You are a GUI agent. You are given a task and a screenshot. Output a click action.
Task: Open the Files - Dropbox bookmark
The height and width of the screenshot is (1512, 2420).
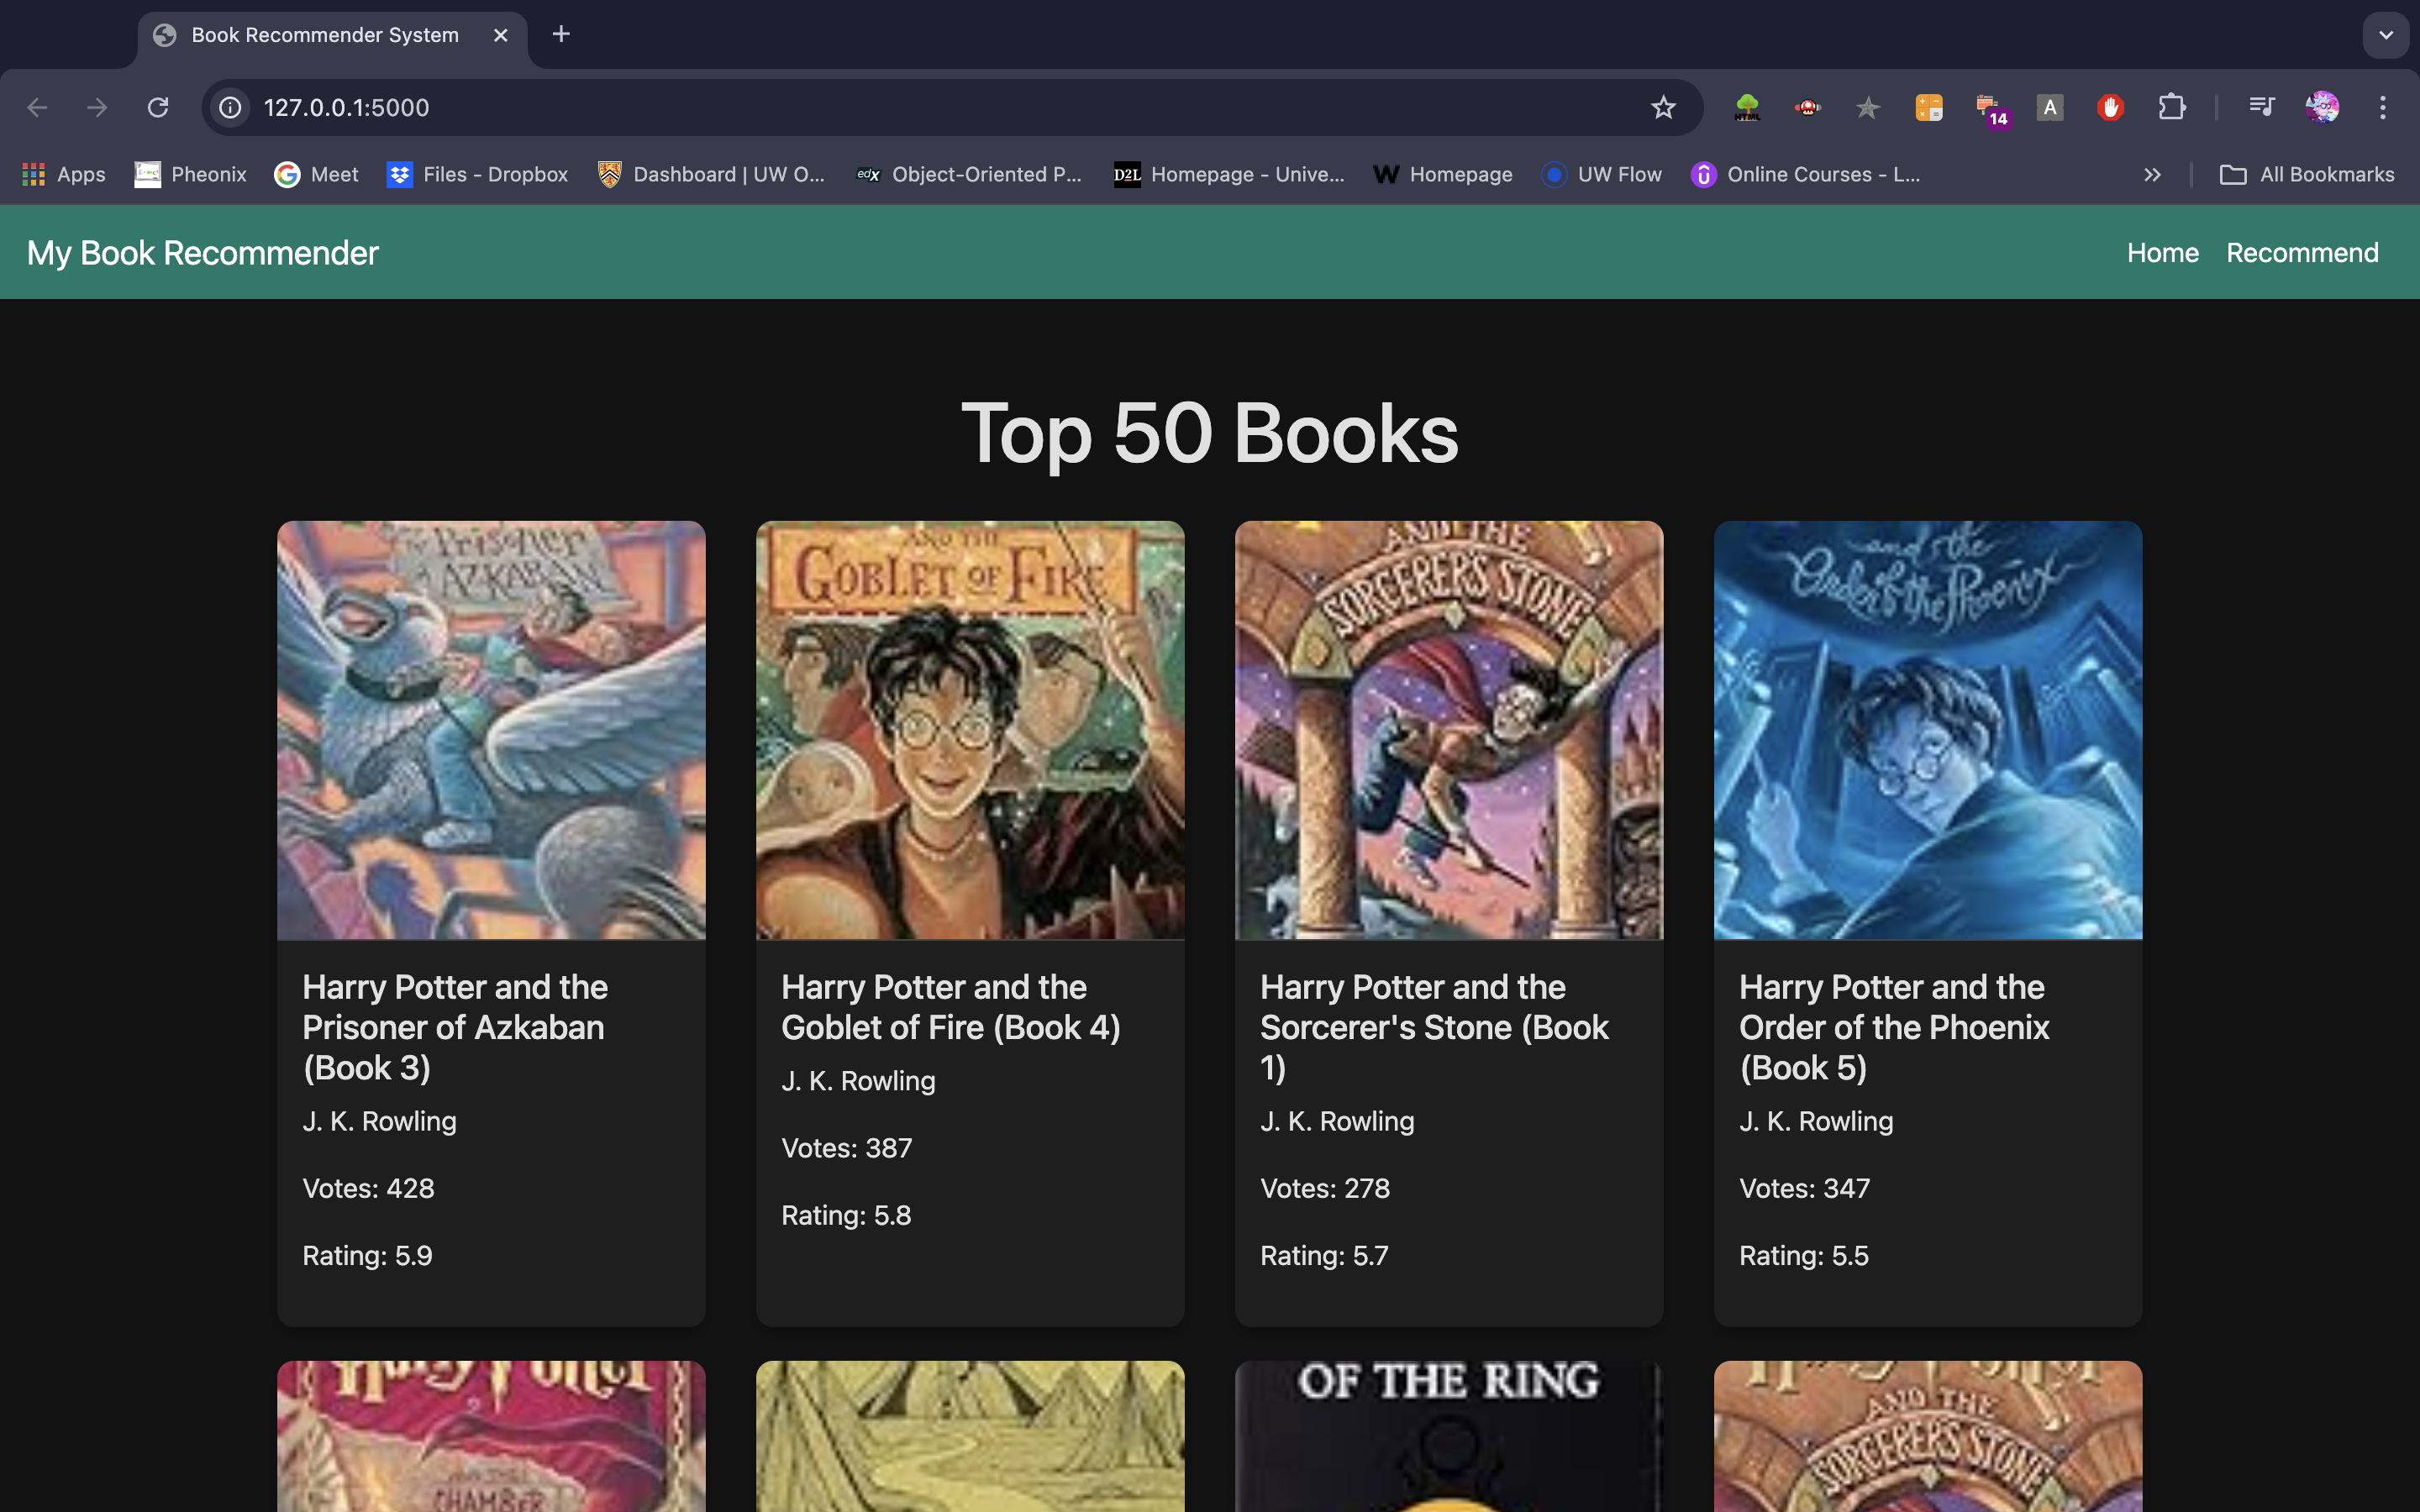click(x=478, y=175)
